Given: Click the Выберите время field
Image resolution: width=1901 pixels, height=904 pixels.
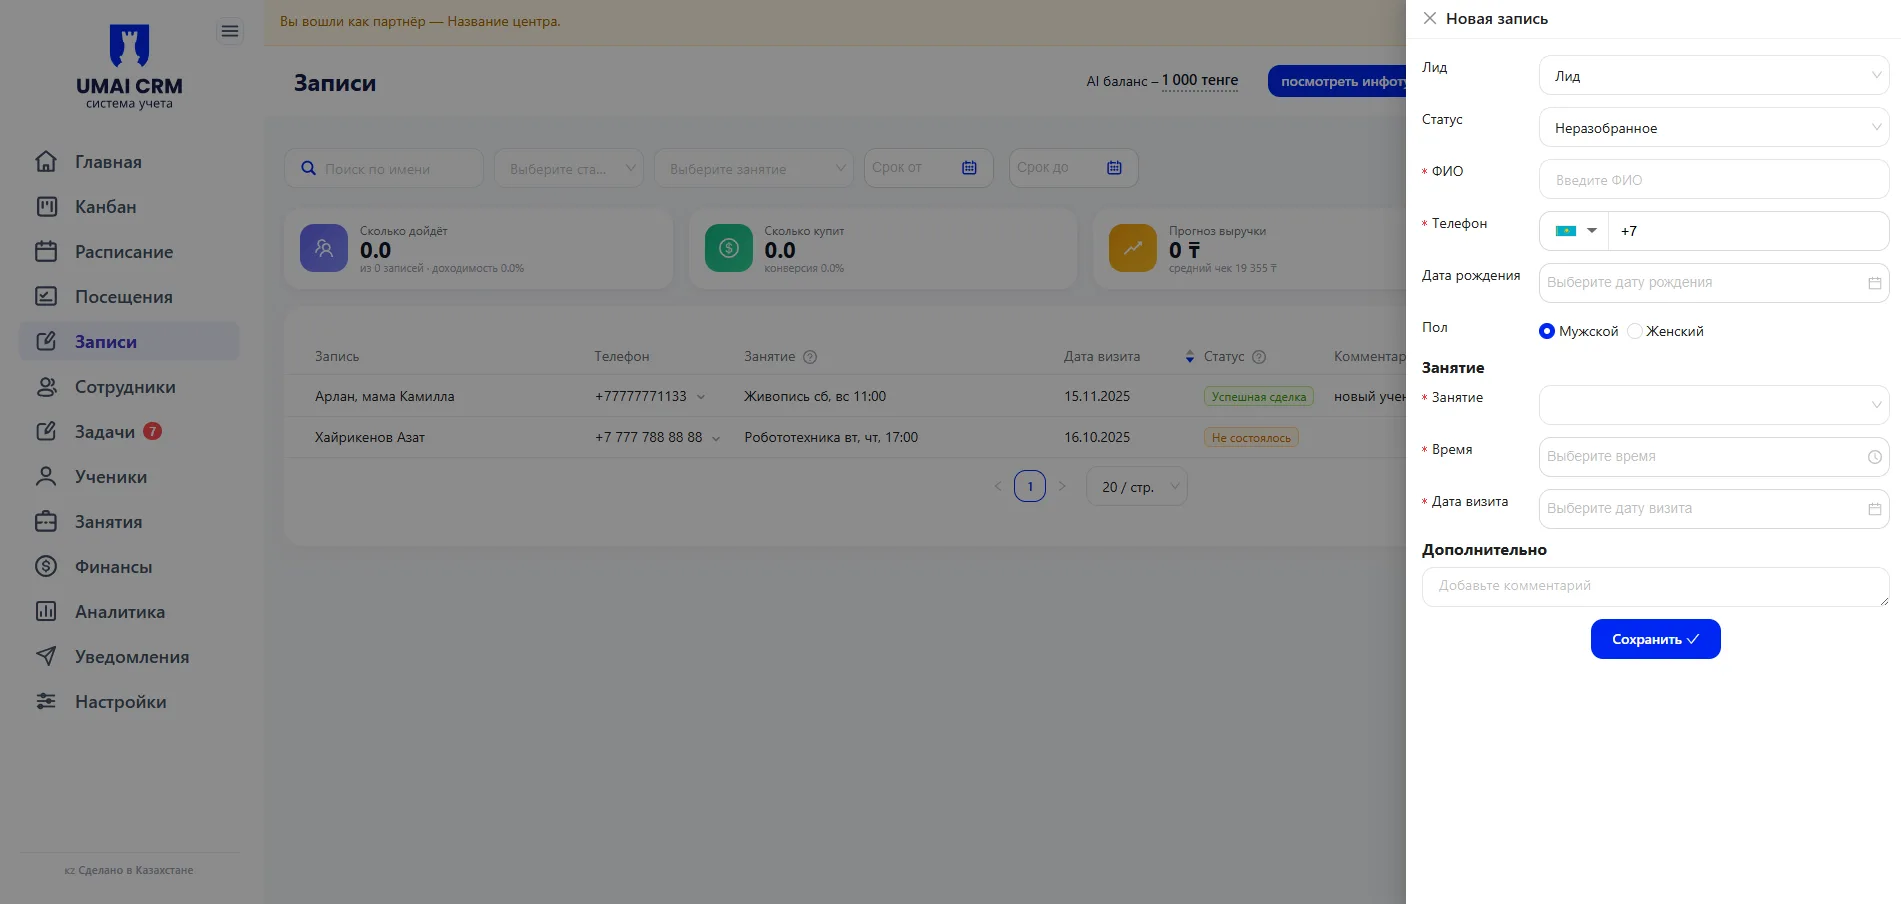Looking at the screenshot, I should tap(1714, 457).
